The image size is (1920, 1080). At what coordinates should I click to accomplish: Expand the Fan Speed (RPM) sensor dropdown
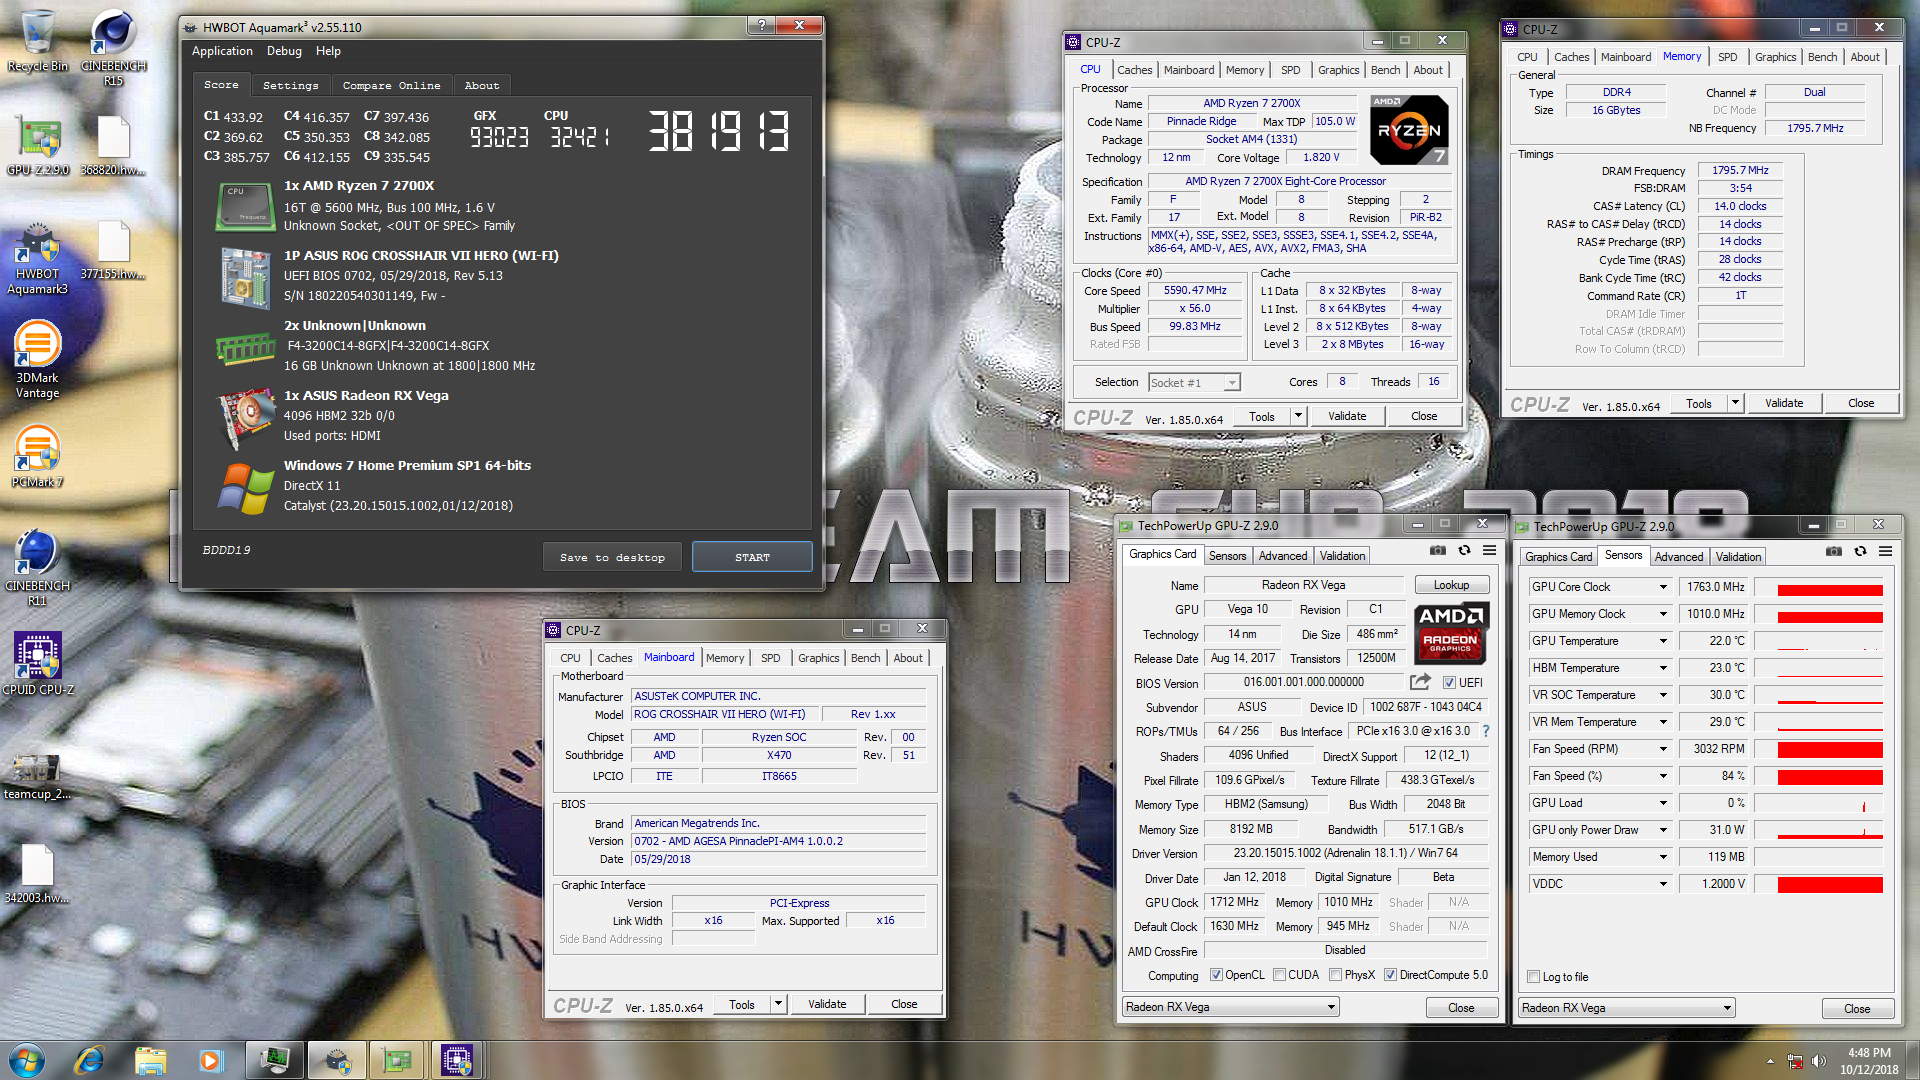pyautogui.click(x=1663, y=749)
